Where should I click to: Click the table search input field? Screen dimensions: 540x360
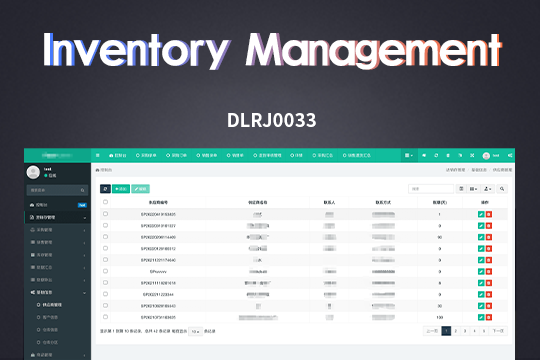(431, 189)
